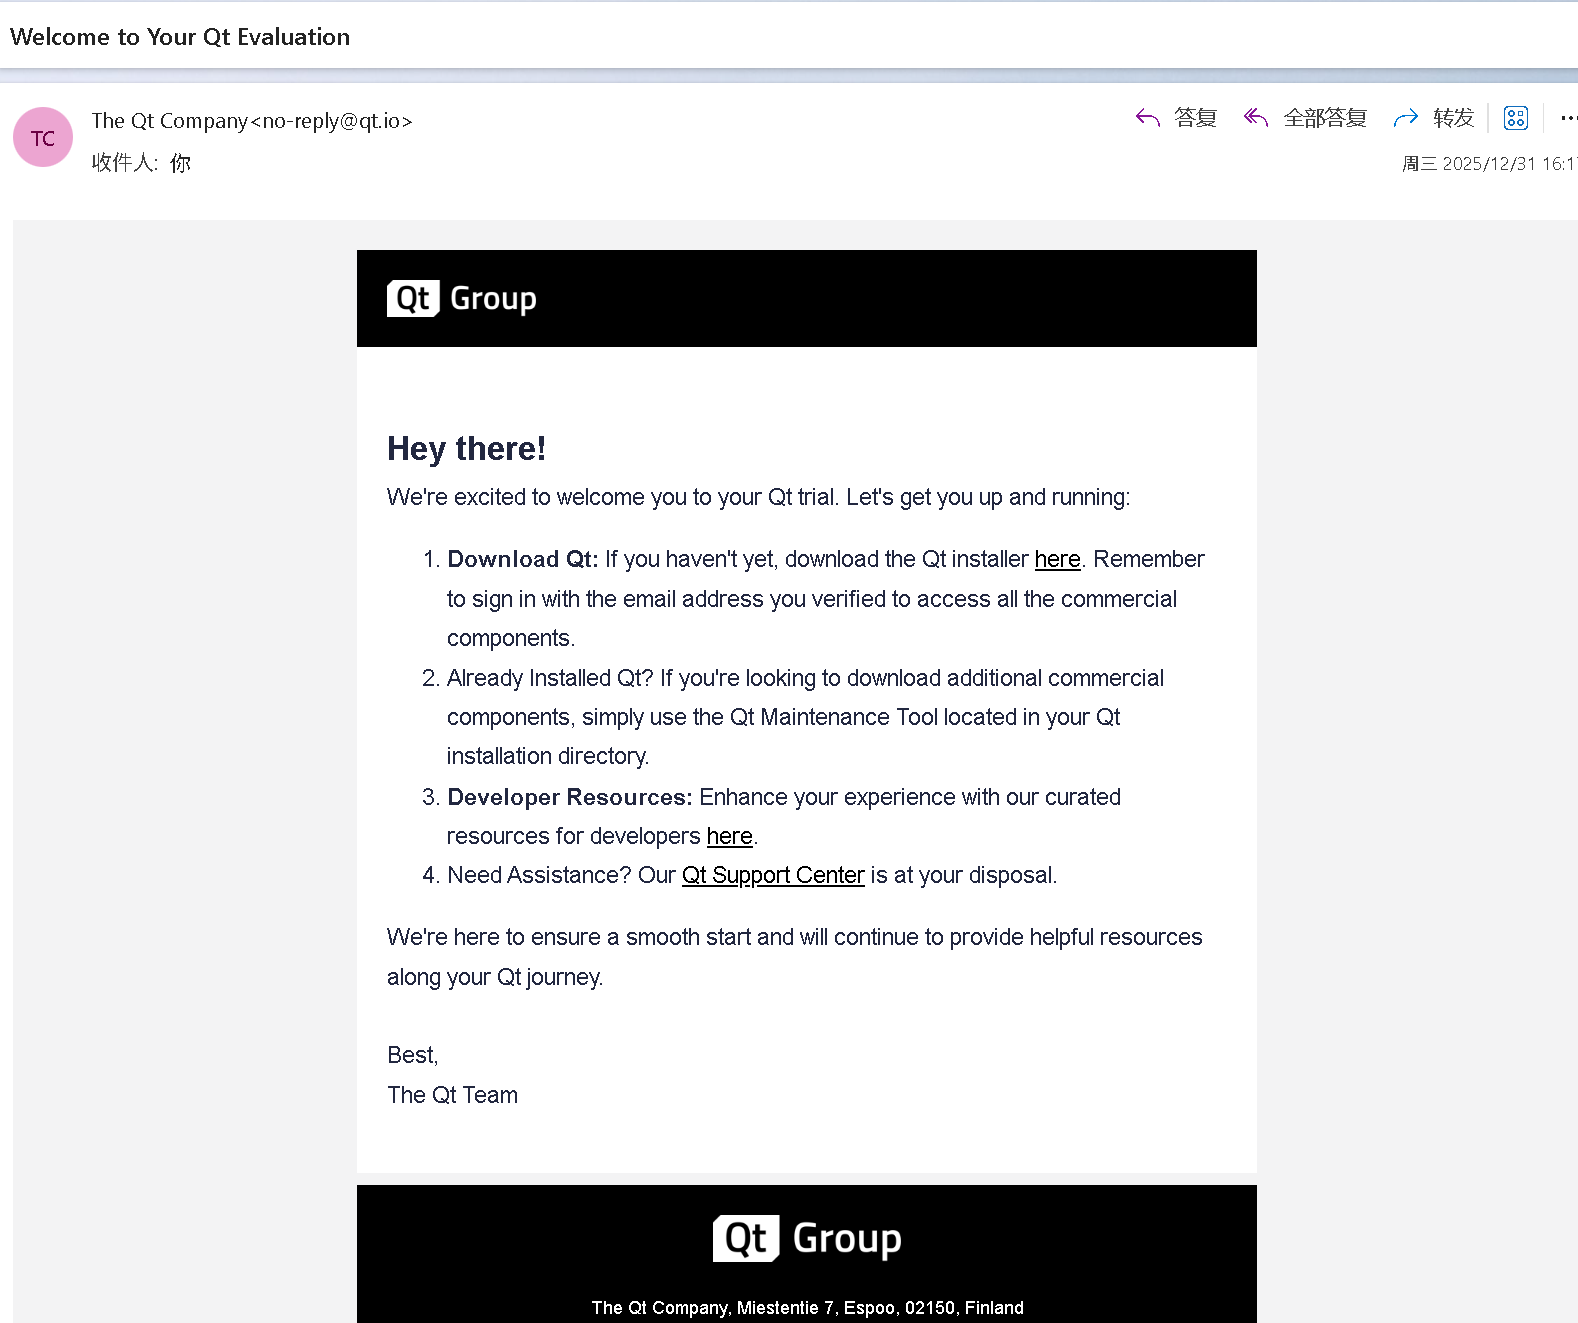Click the 'Developer Resources:' bold text
Image resolution: width=1578 pixels, height=1323 pixels.
click(x=570, y=797)
